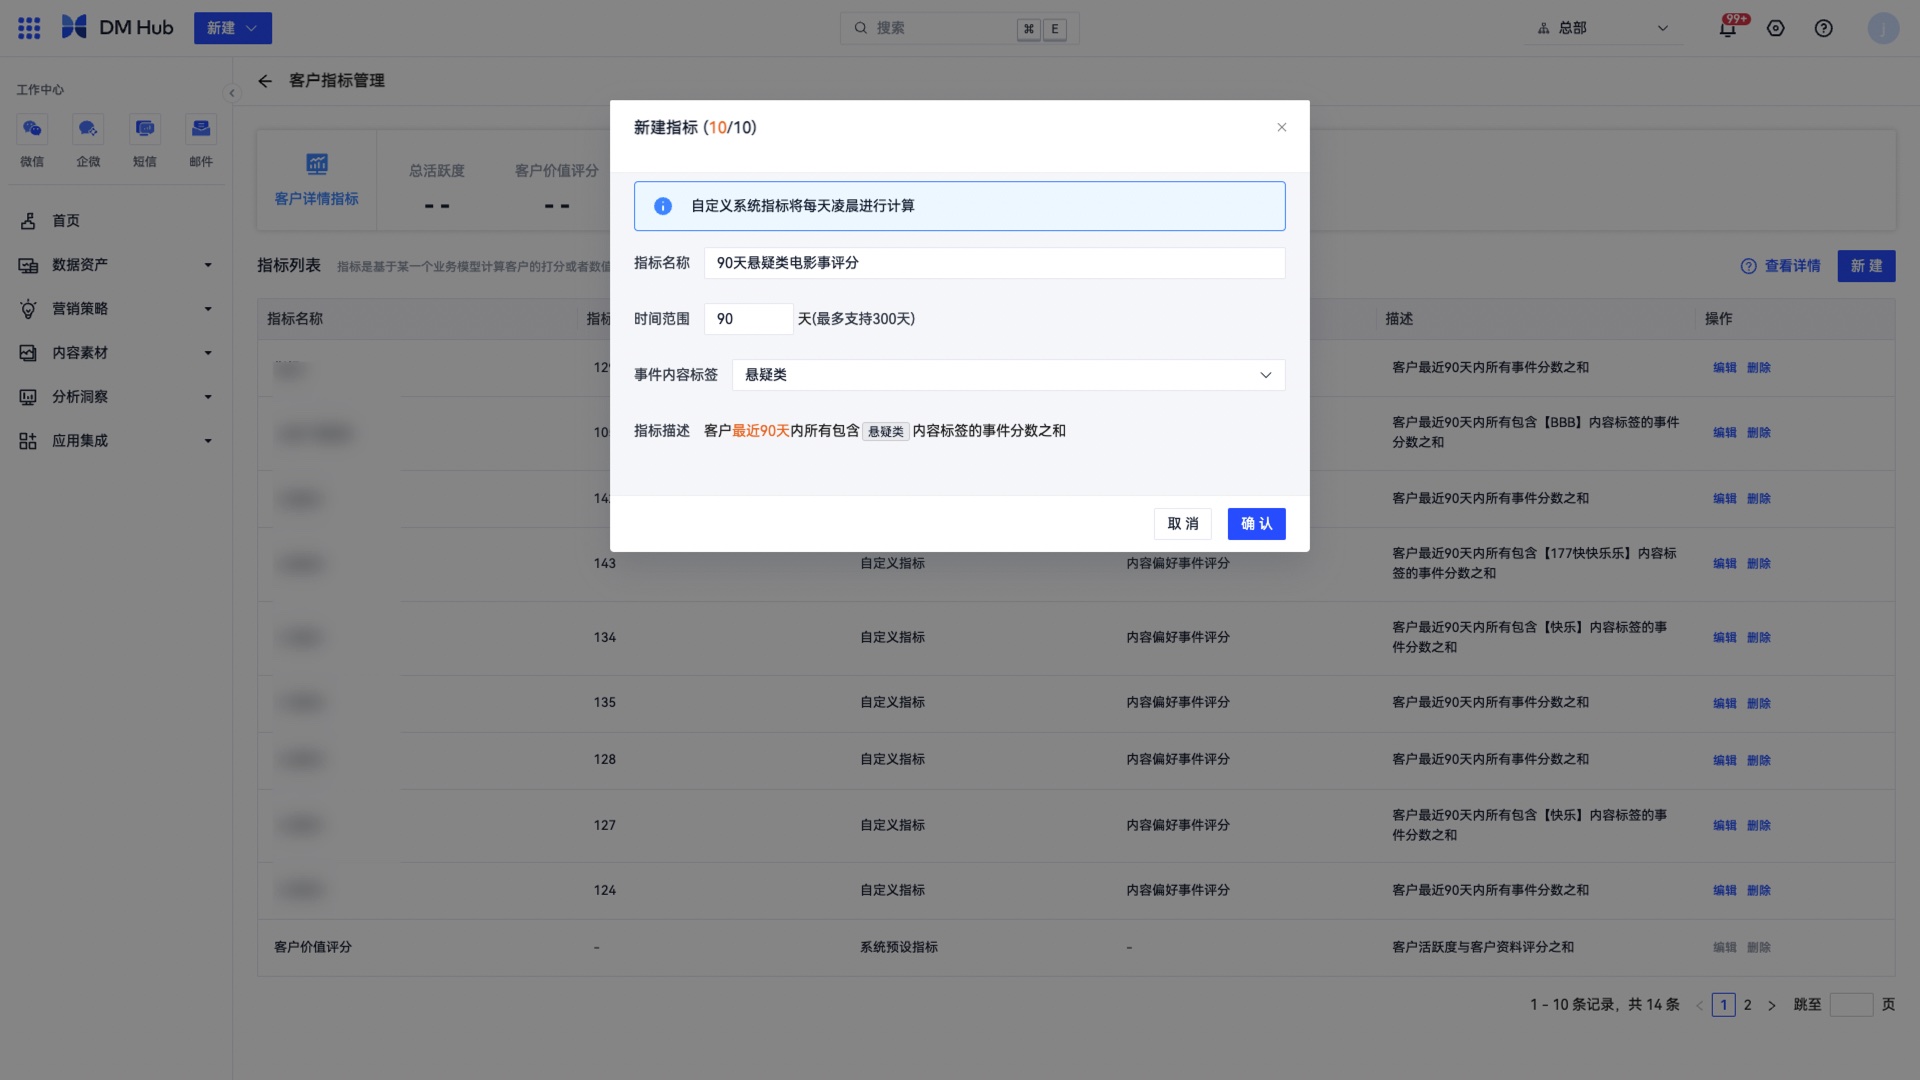This screenshot has width=1920, height=1080.
Task: Open the 新建 dropdown in top bar
Action: (x=233, y=28)
